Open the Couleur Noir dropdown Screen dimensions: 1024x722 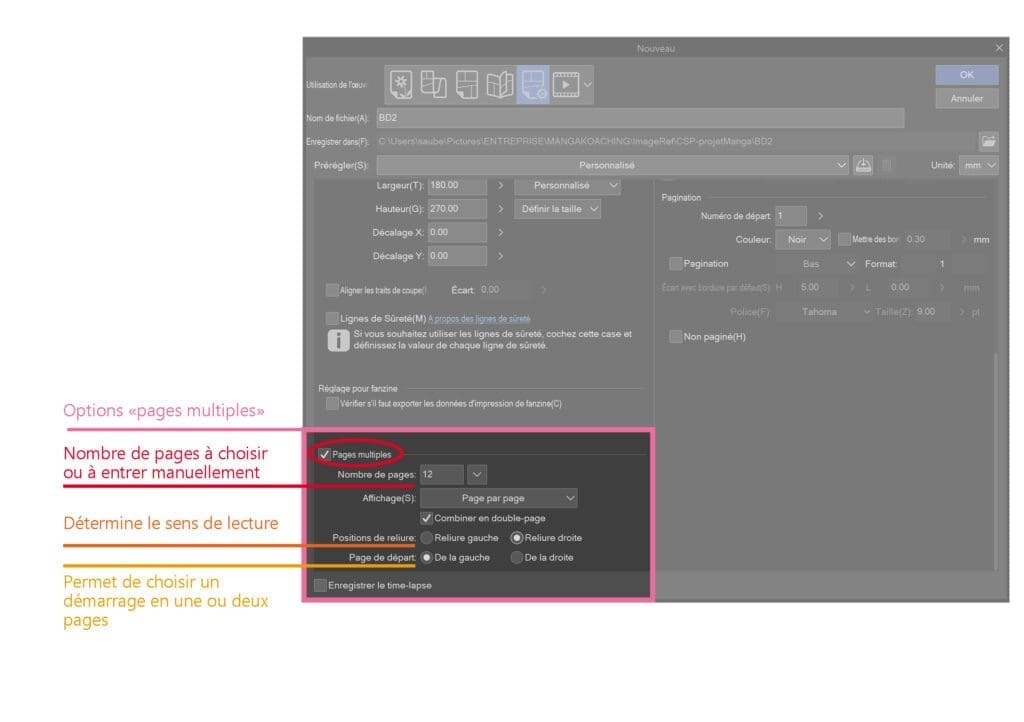coord(803,240)
